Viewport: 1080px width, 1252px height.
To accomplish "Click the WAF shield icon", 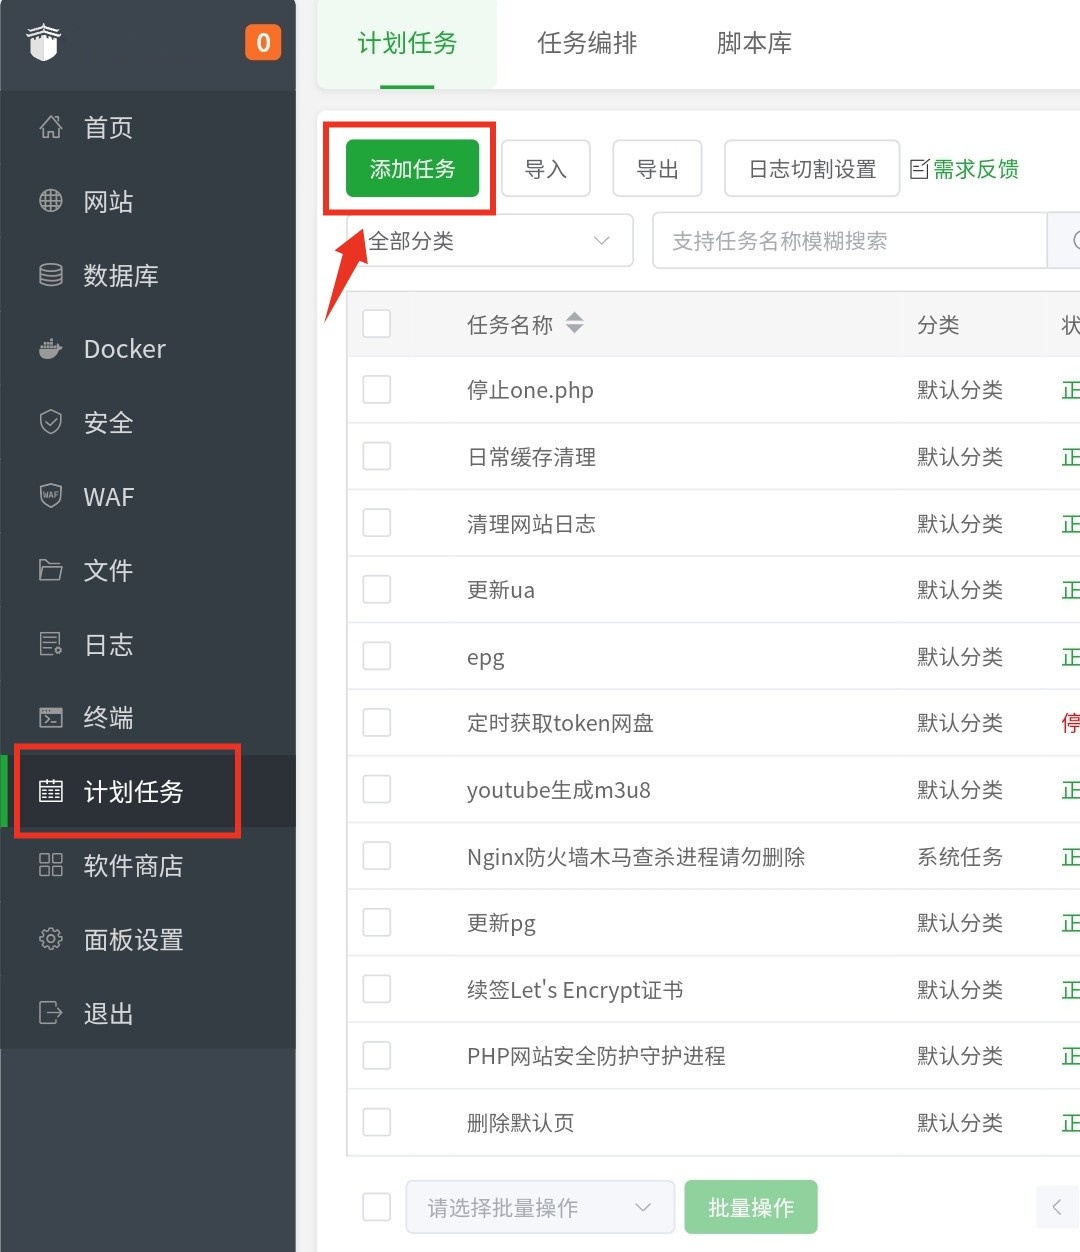I will click(51, 496).
